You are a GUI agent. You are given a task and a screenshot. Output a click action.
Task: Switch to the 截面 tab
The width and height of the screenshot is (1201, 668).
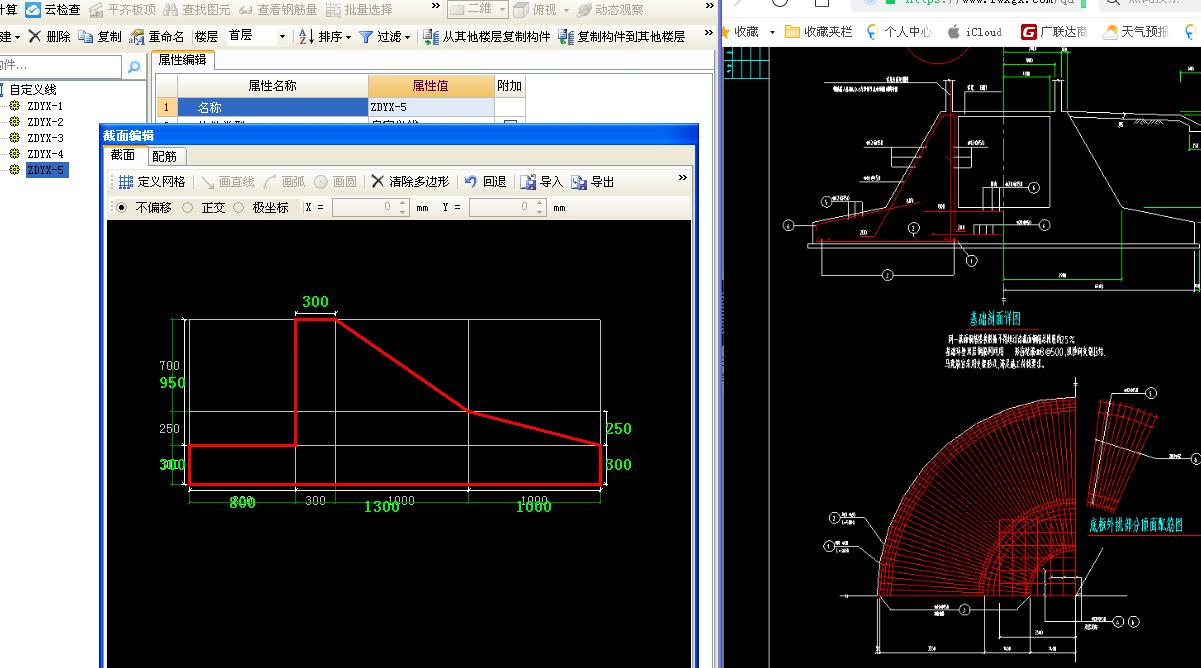[123, 155]
